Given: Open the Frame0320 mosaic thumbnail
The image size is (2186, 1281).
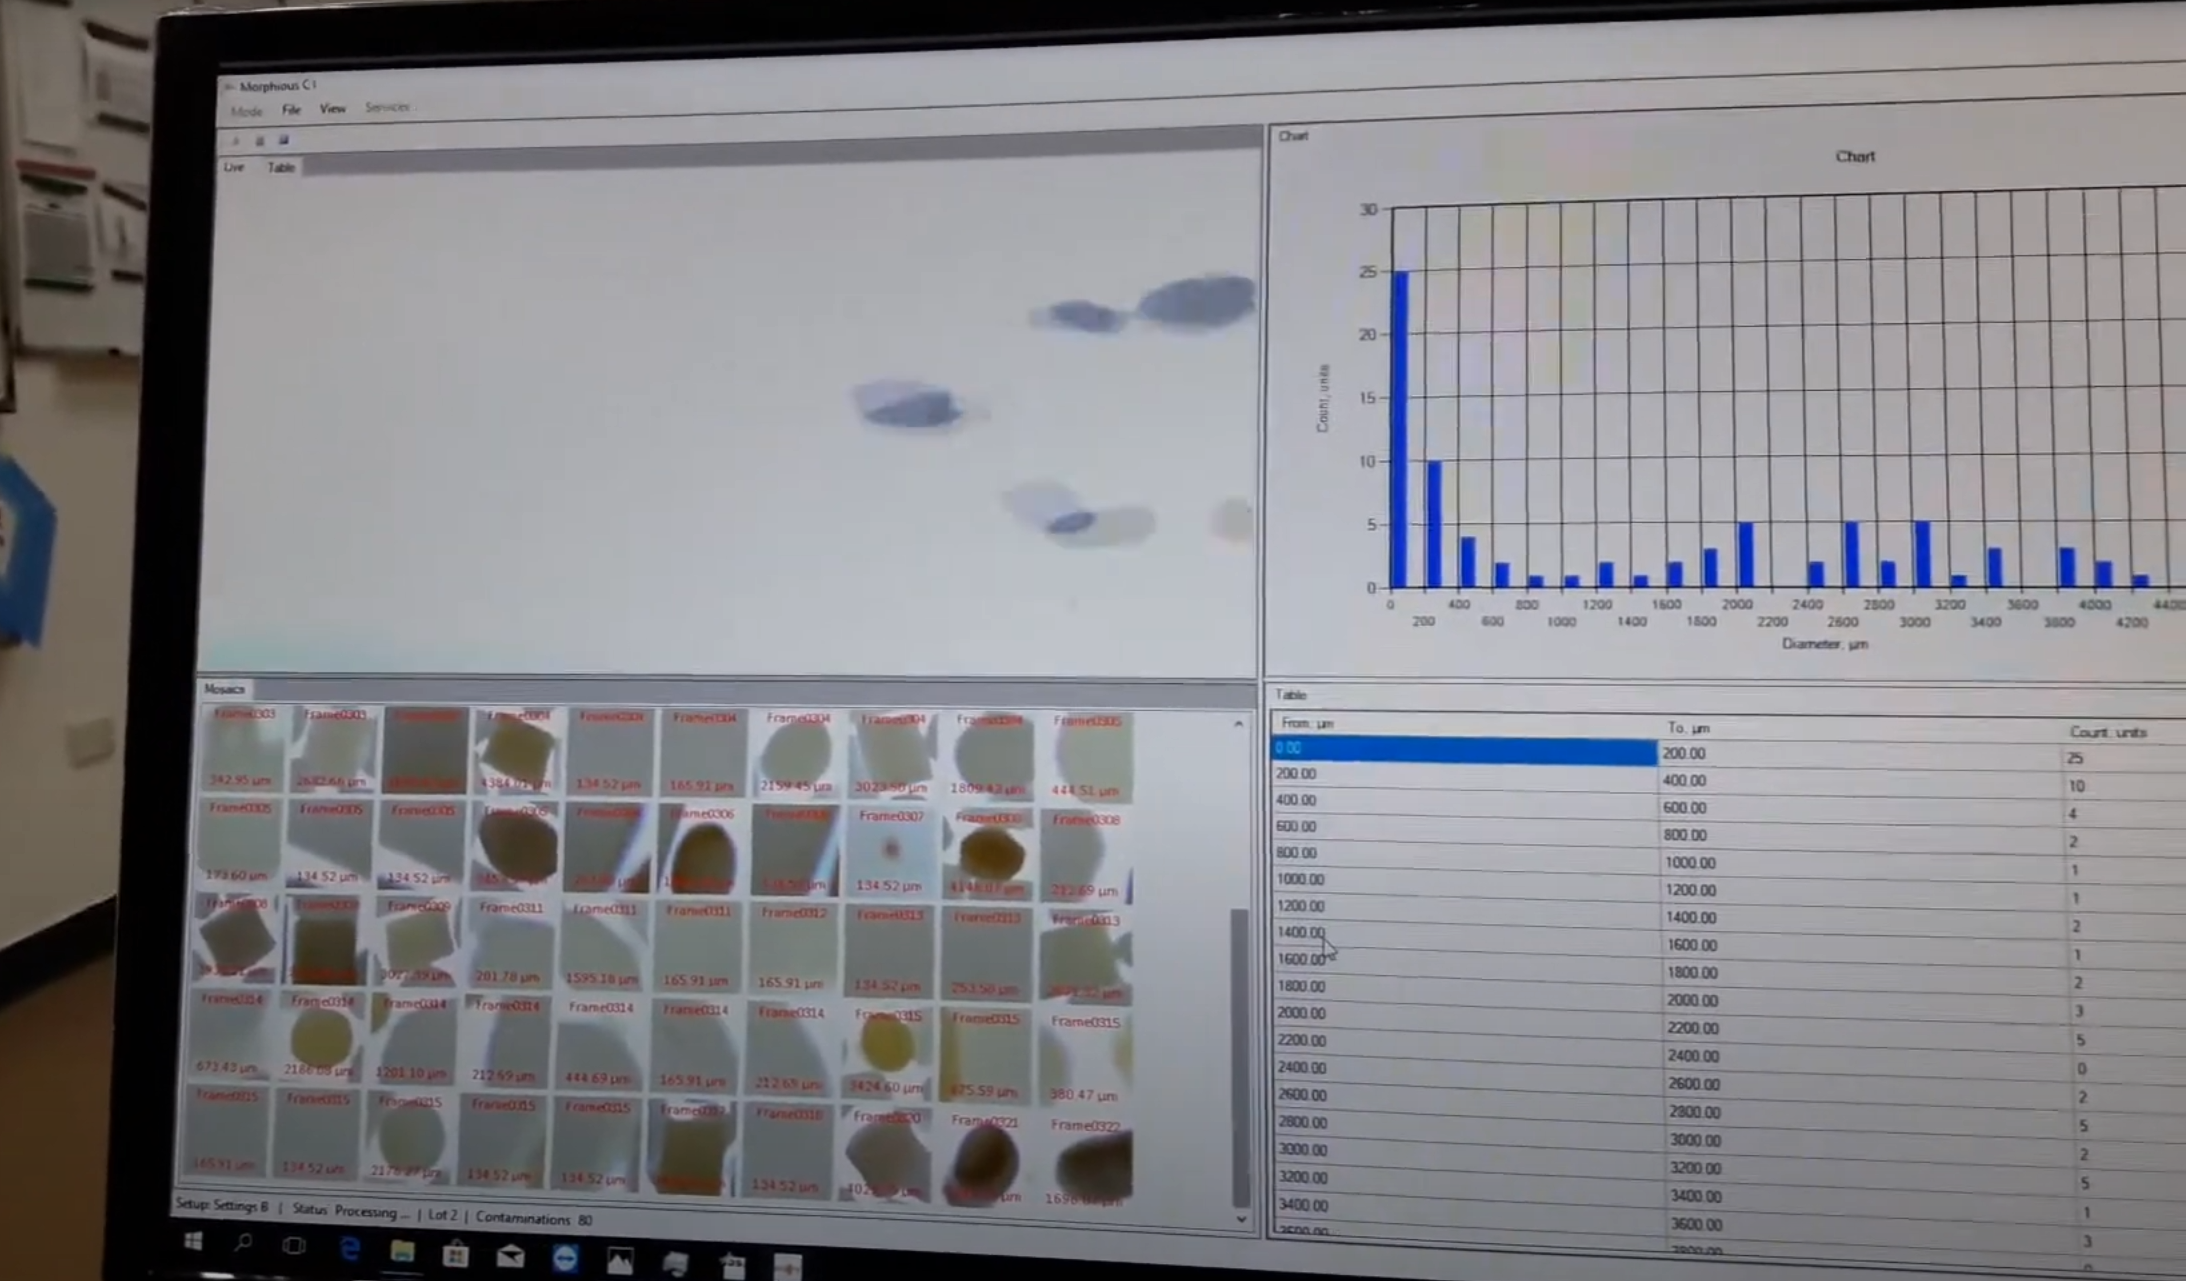Looking at the screenshot, I should tap(886, 1154).
